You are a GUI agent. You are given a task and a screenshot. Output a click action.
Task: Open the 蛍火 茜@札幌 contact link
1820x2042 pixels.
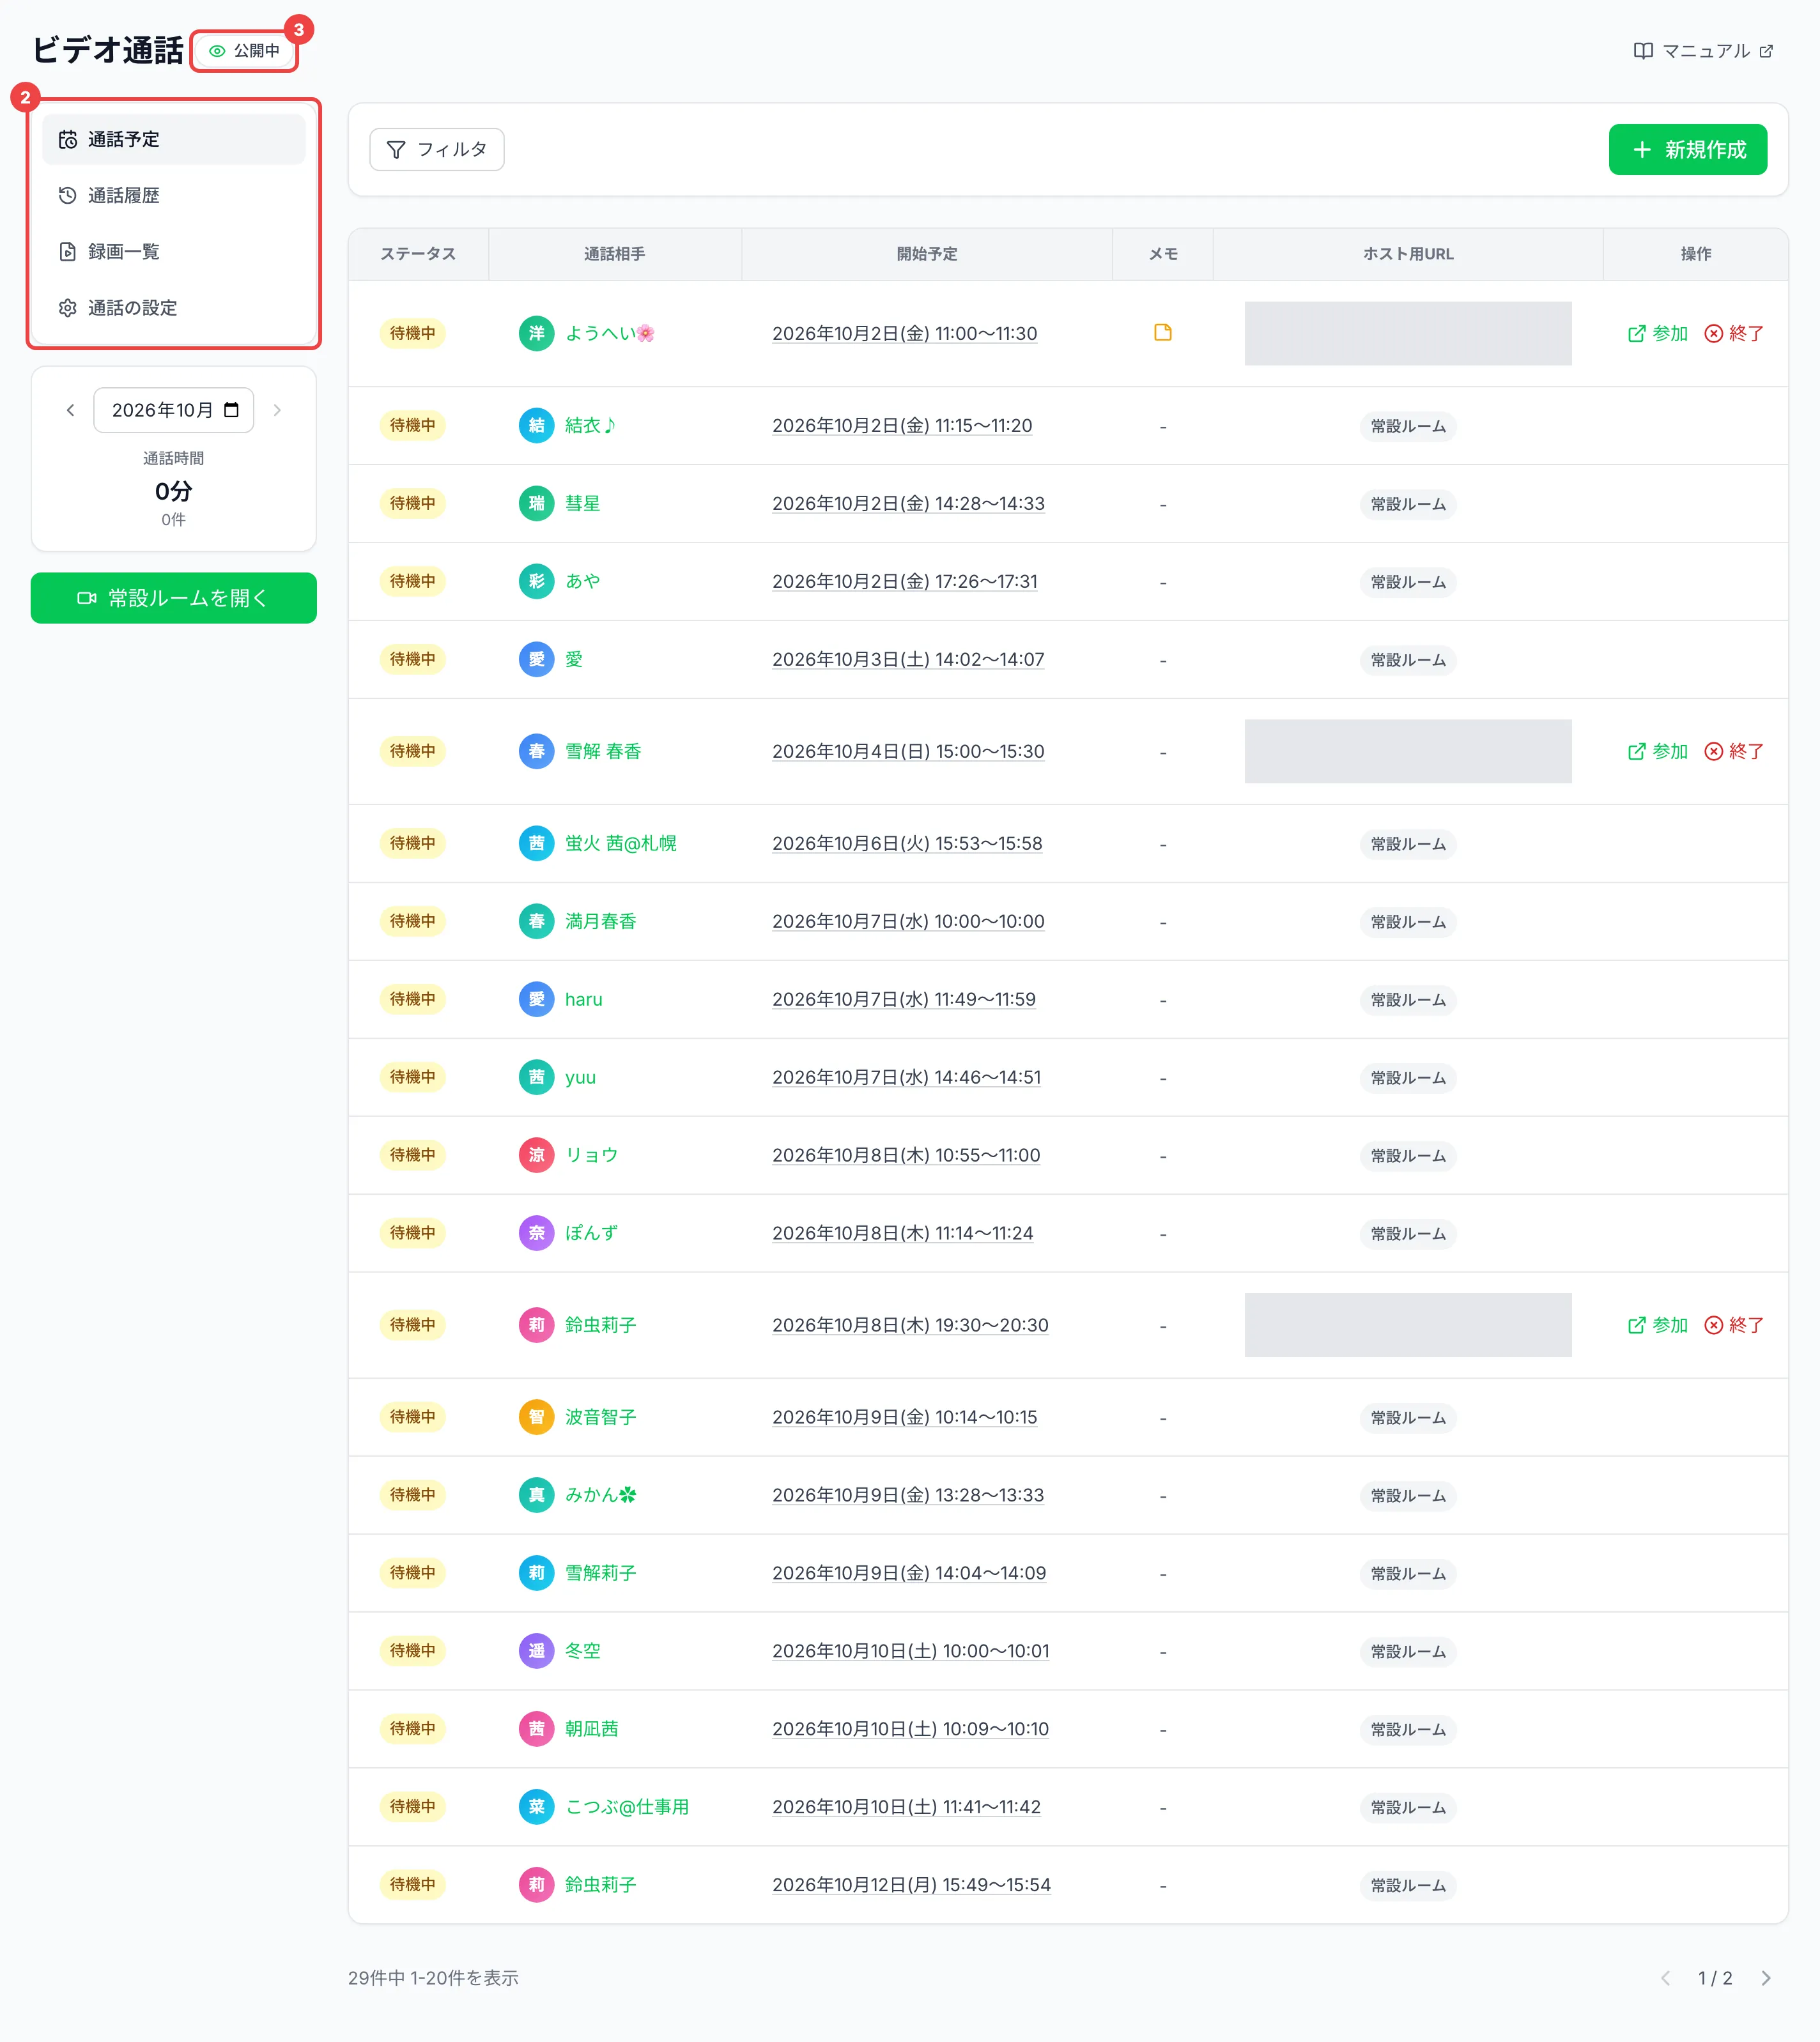click(x=621, y=843)
